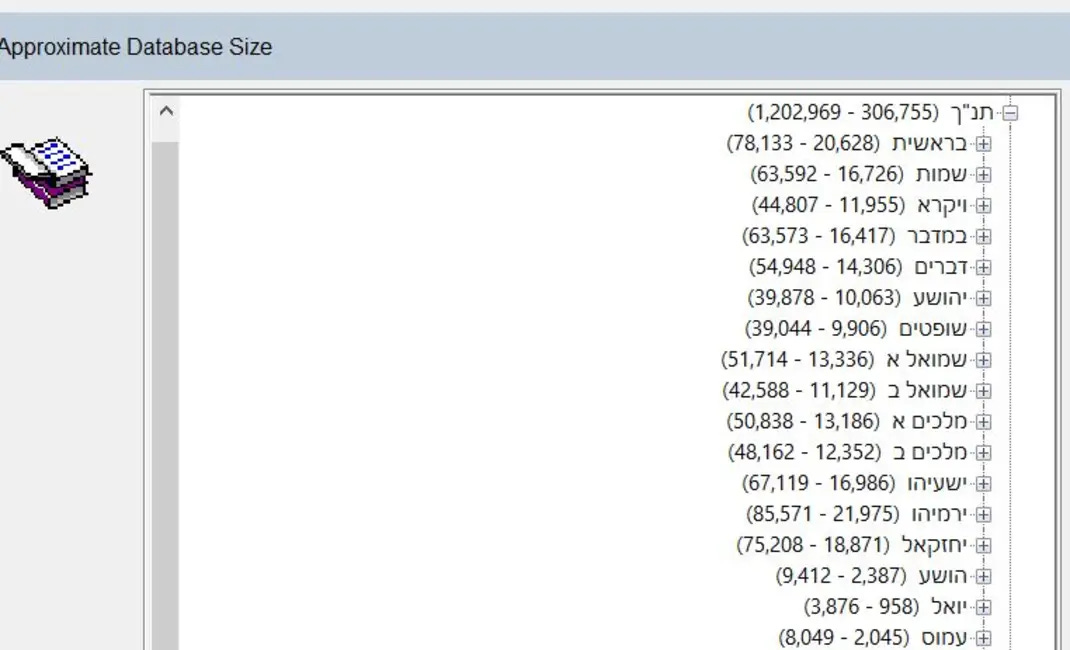Expand the יהושע tree node
Screen dimensions: 1070x650
983,298
